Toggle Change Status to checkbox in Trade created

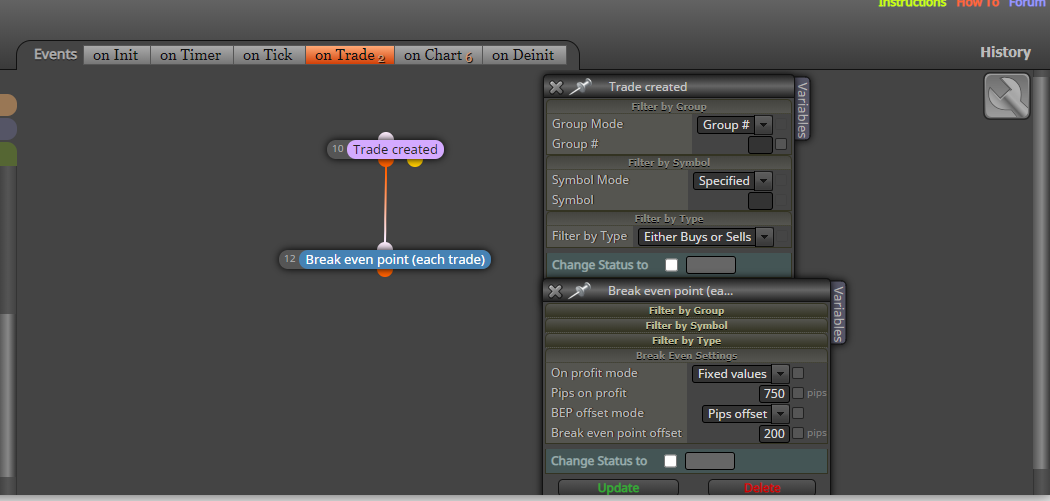point(672,265)
